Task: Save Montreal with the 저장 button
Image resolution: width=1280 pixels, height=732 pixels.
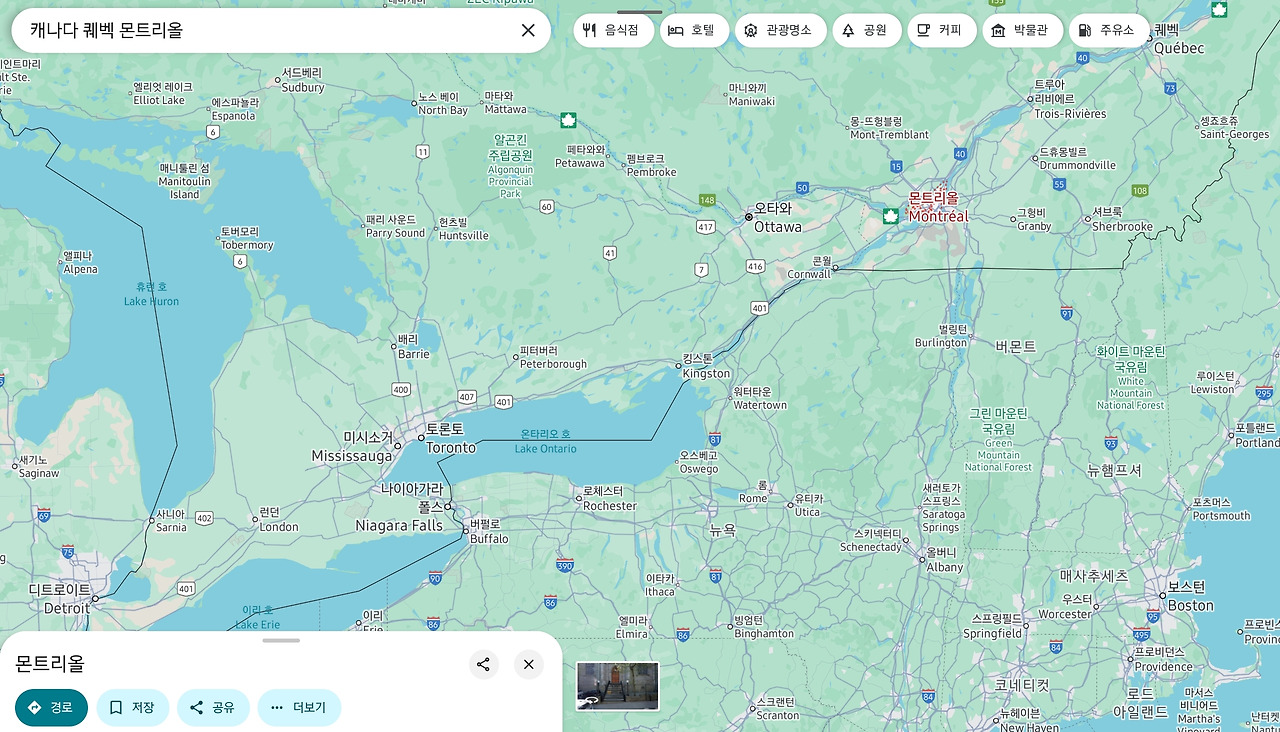Action: [x=132, y=707]
